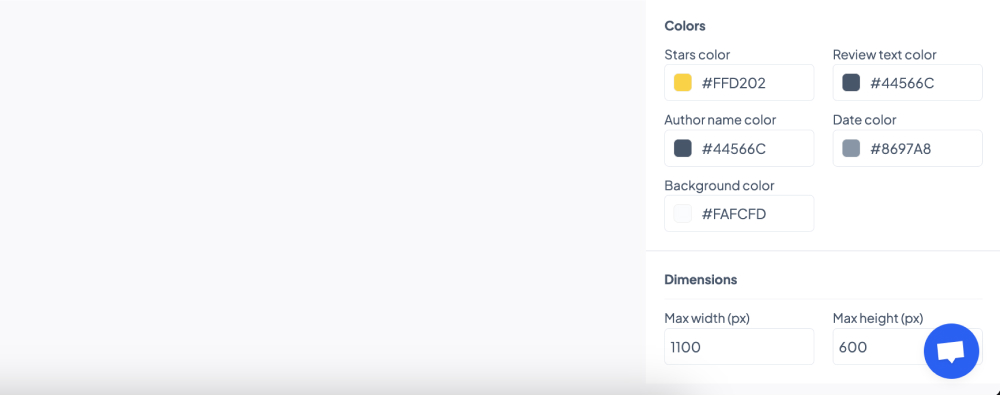
Task: Open the Background color swatch
Action: 682,214
